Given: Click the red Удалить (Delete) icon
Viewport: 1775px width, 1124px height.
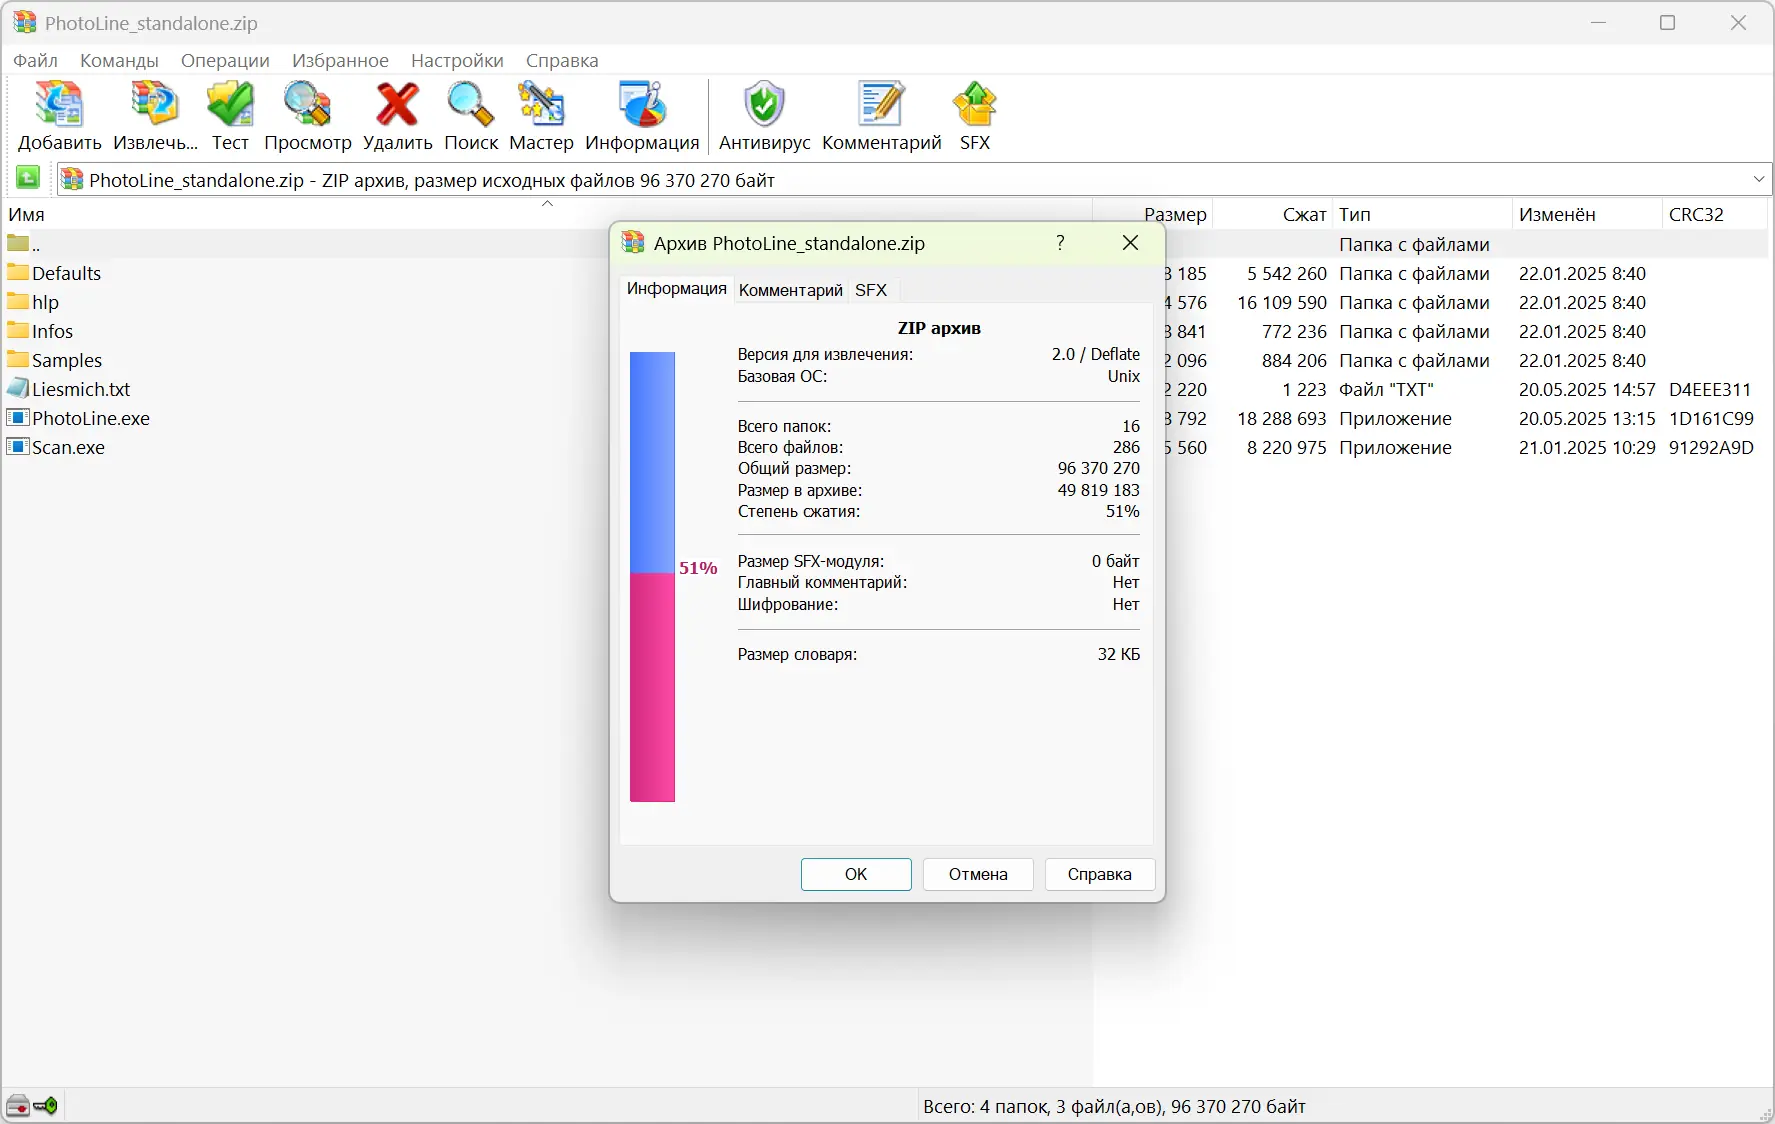Looking at the screenshot, I should (397, 105).
